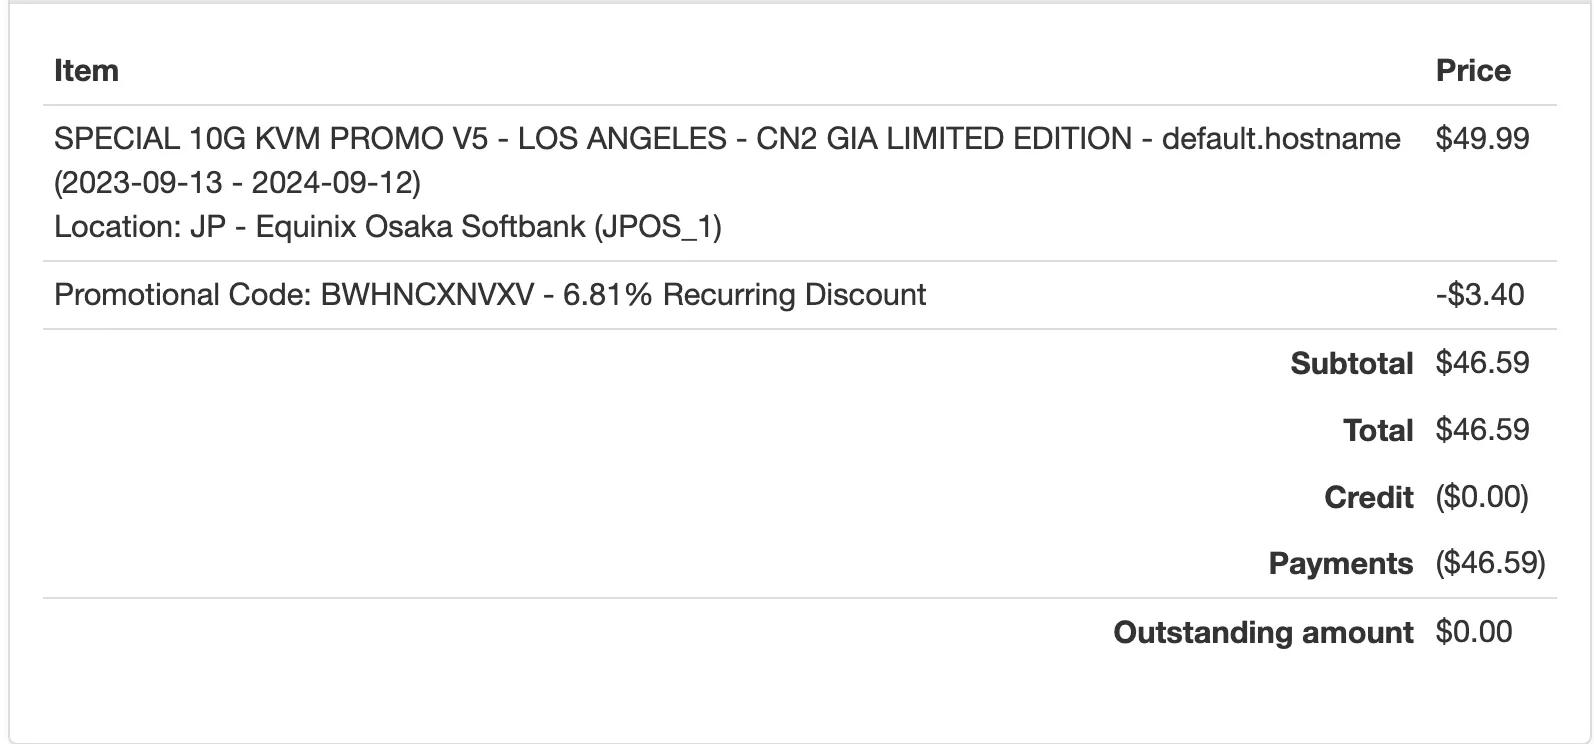The width and height of the screenshot is (1594, 744).
Task: Click the Price column header
Action: (x=1472, y=71)
